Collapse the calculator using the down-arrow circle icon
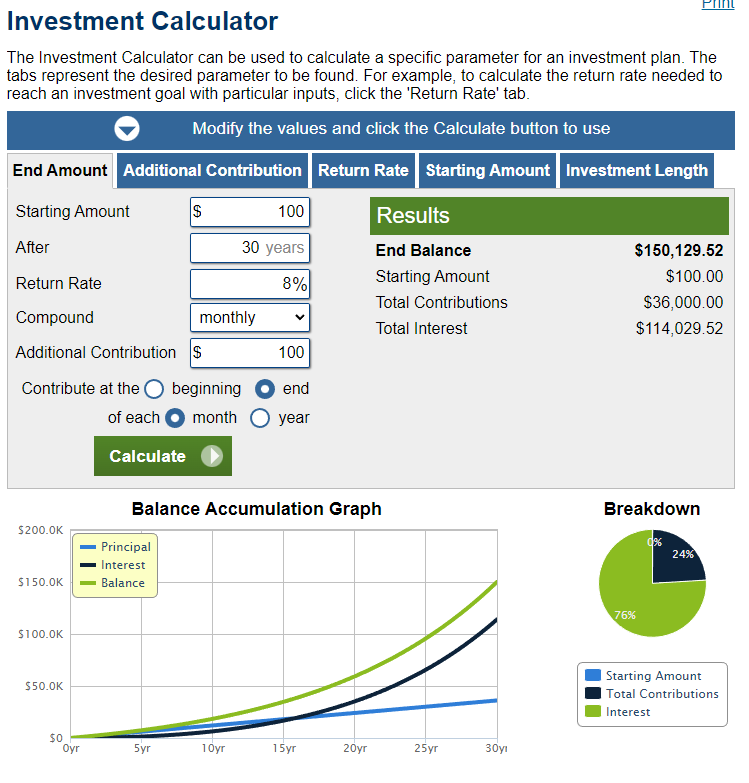Image resolution: width=749 pixels, height=783 pixels. point(127,129)
